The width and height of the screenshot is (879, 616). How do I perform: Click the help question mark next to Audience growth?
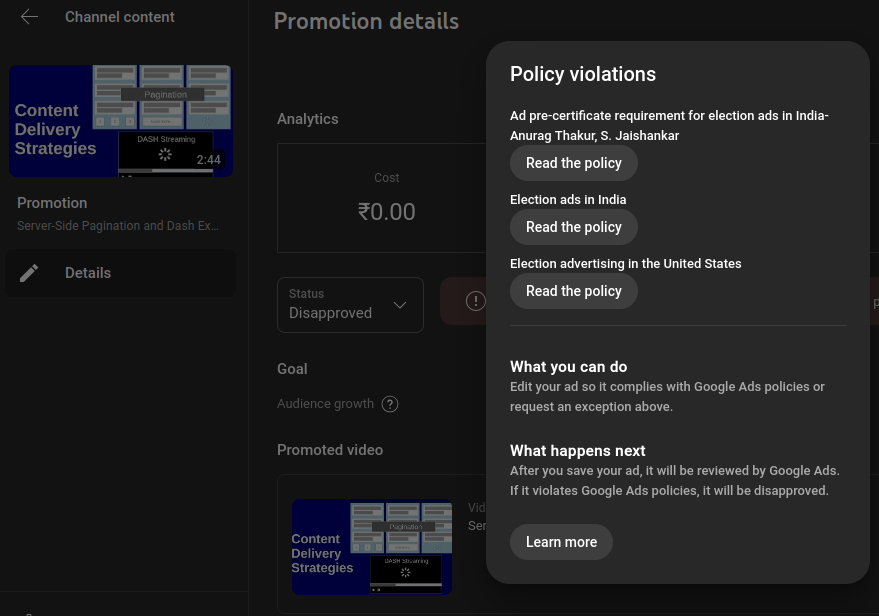(390, 404)
